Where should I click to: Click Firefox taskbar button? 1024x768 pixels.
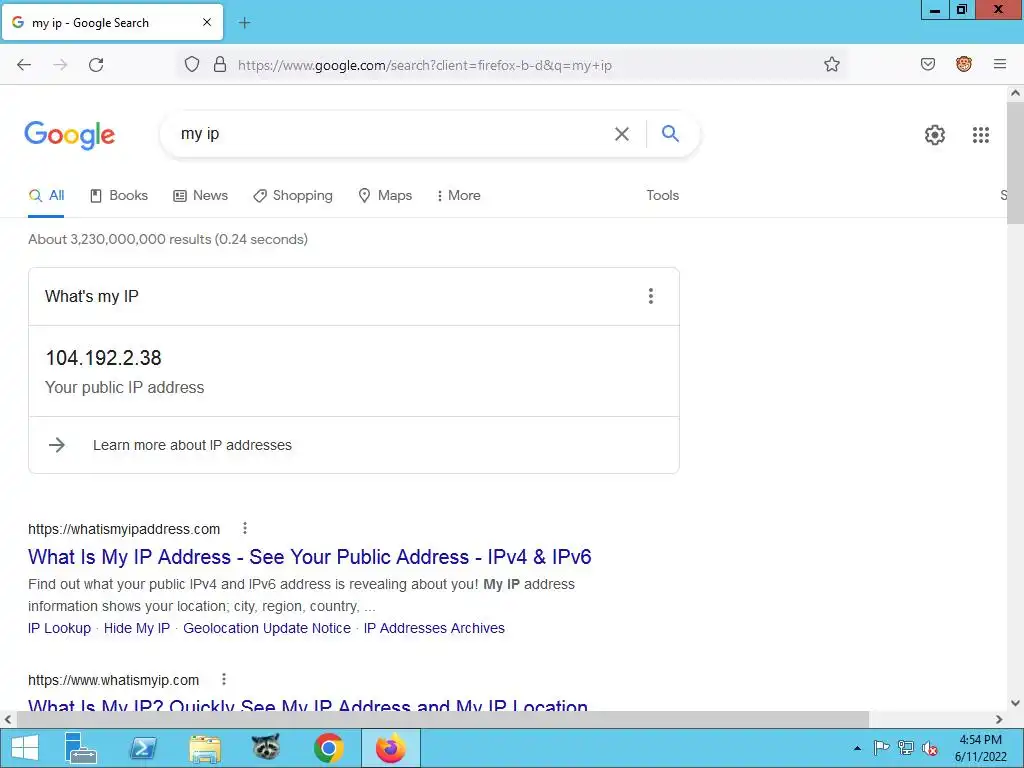tap(391, 748)
